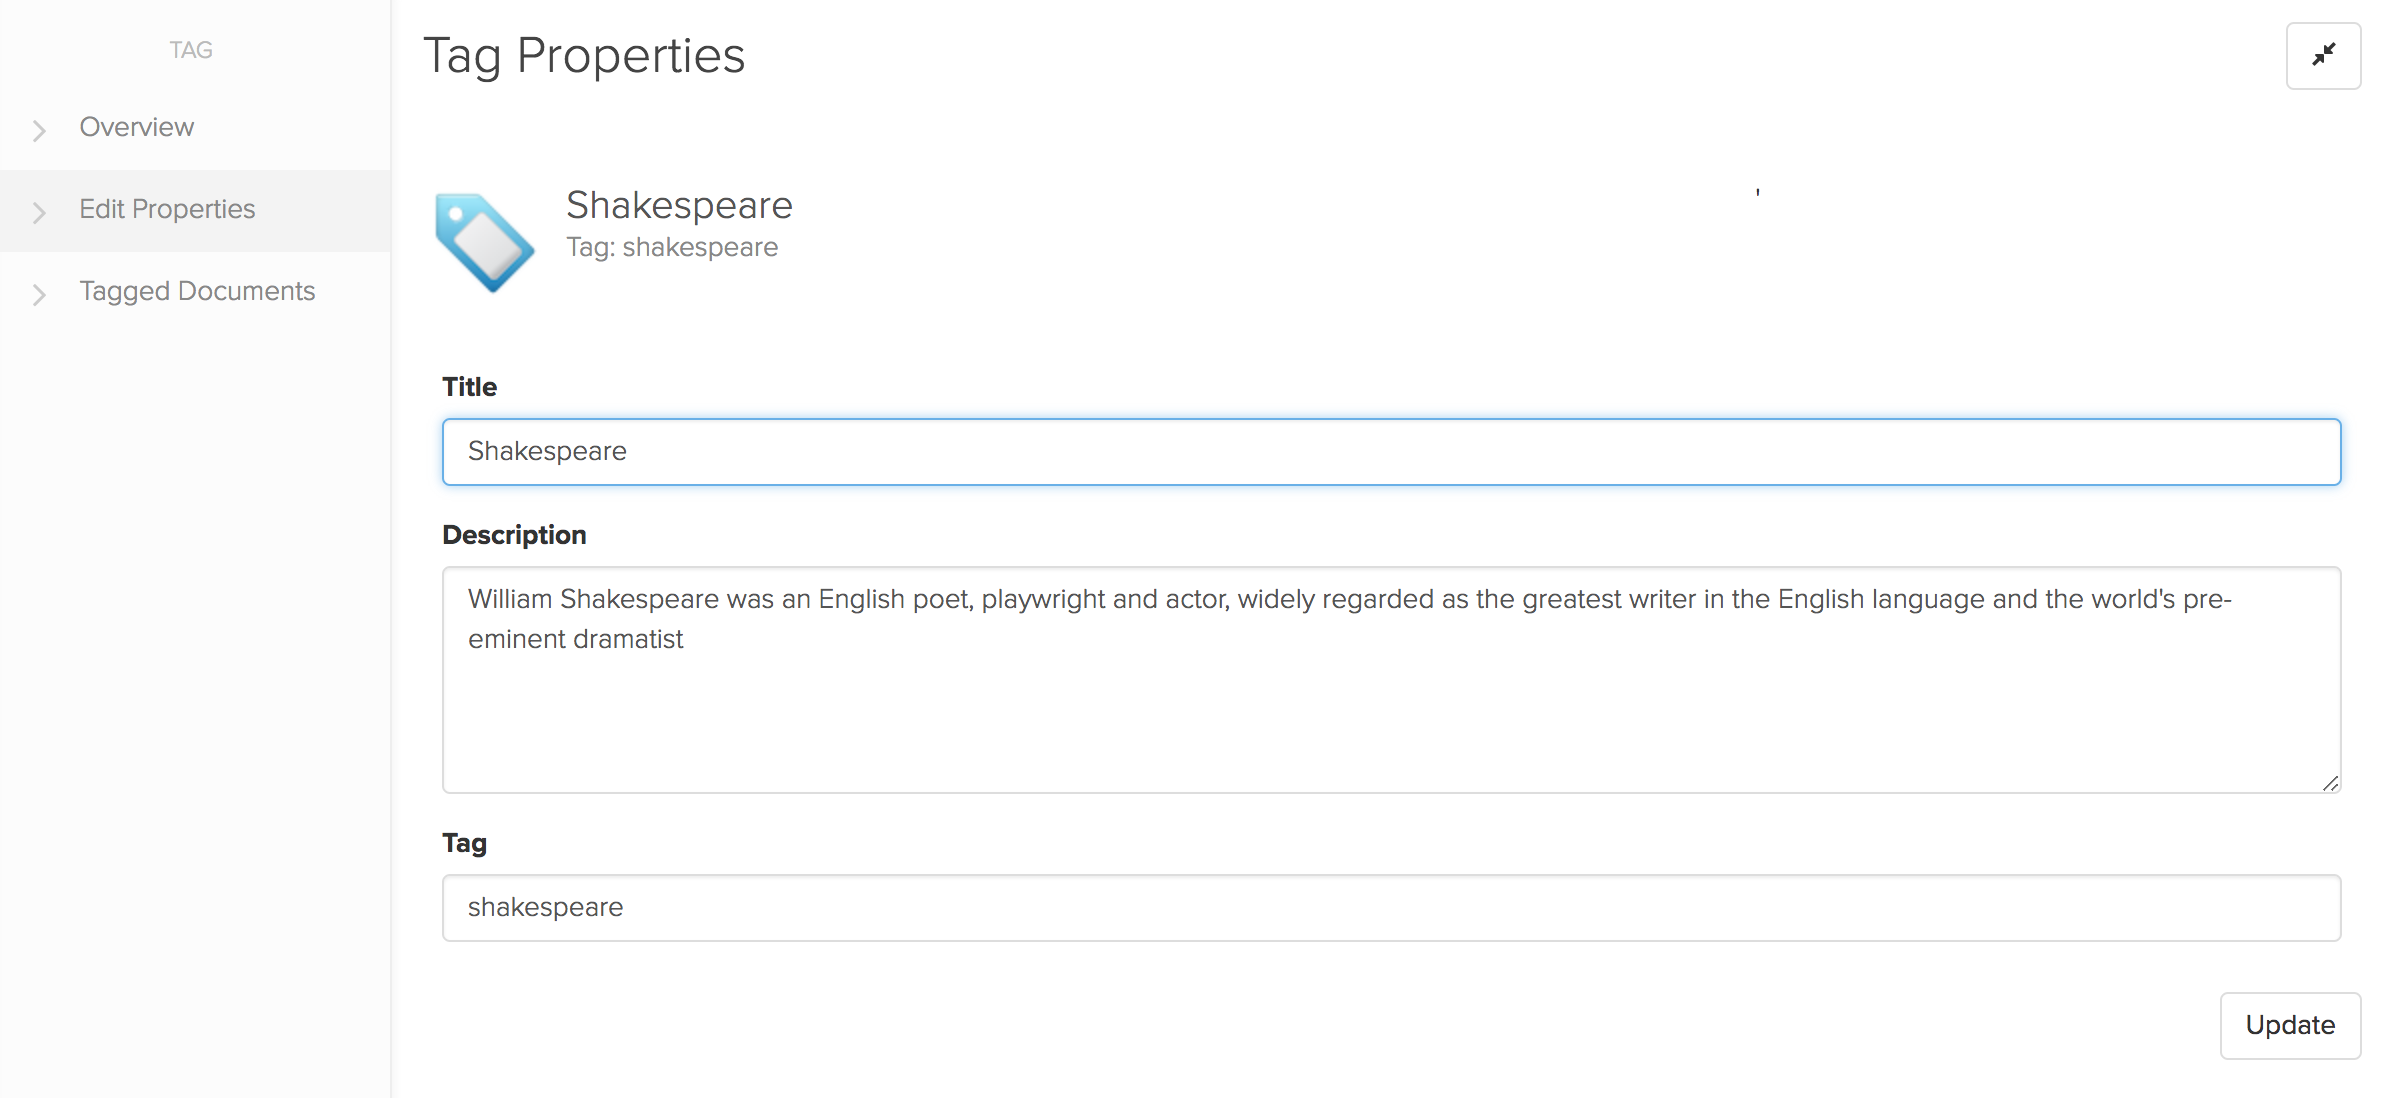Click the Tag Properties page heading

pyautogui.click(x=584, y=55)
